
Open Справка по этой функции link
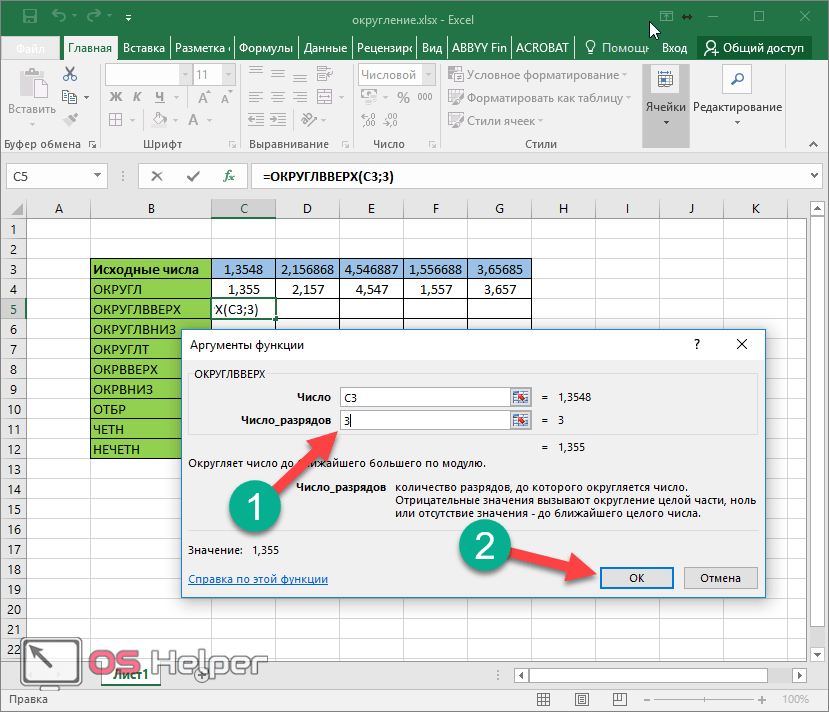coord(258,579)
